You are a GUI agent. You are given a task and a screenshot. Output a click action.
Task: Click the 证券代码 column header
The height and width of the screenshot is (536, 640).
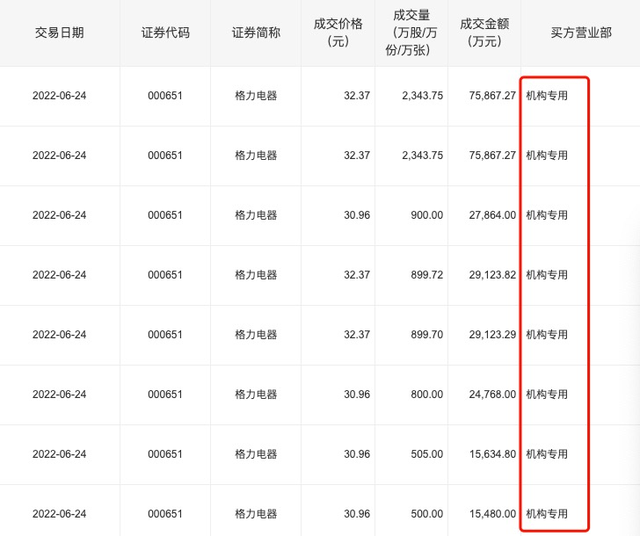(165, 32)
